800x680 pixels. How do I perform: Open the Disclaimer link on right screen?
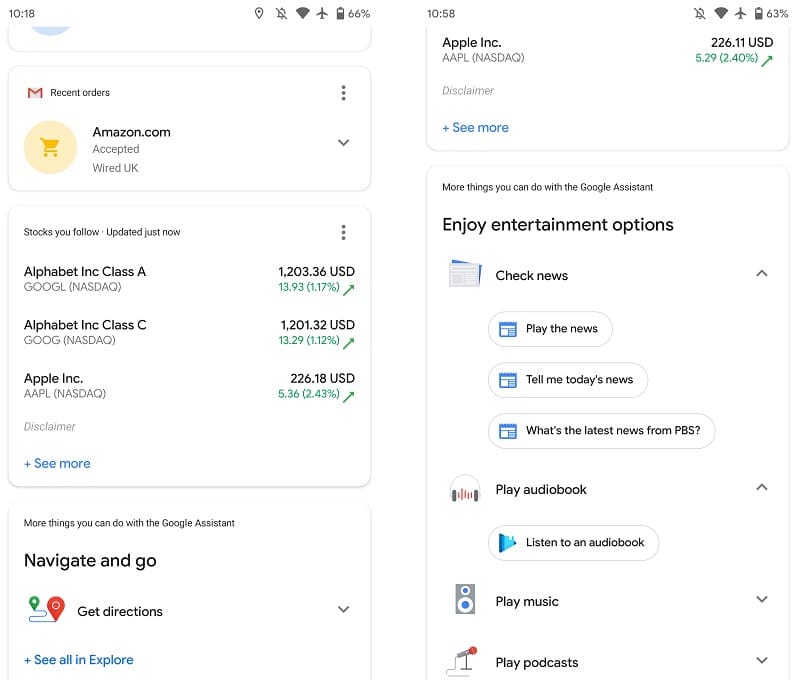468,91
